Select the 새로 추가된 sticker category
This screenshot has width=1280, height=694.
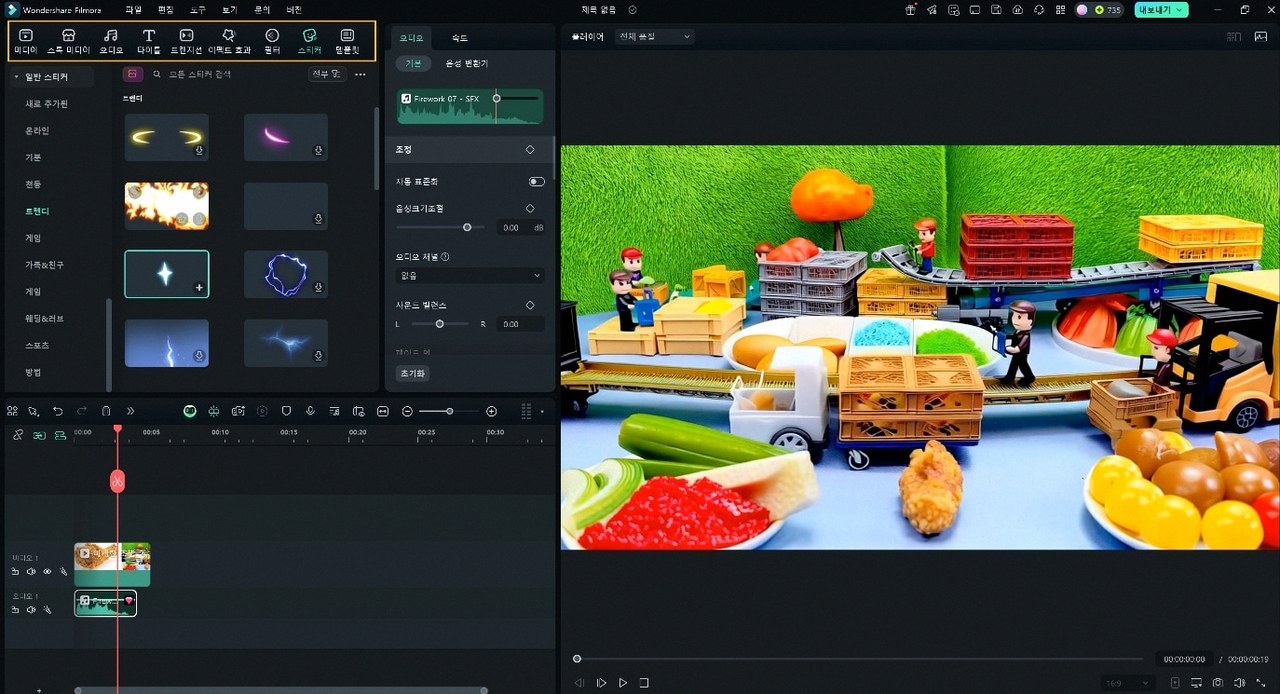tap(47, 104)
